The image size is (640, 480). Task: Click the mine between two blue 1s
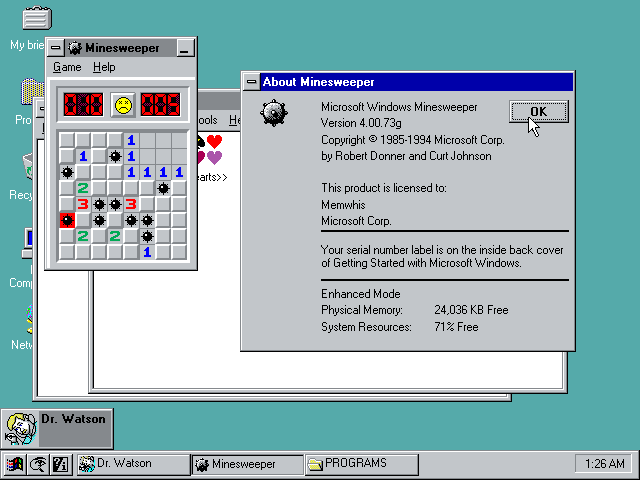point(115,156)
